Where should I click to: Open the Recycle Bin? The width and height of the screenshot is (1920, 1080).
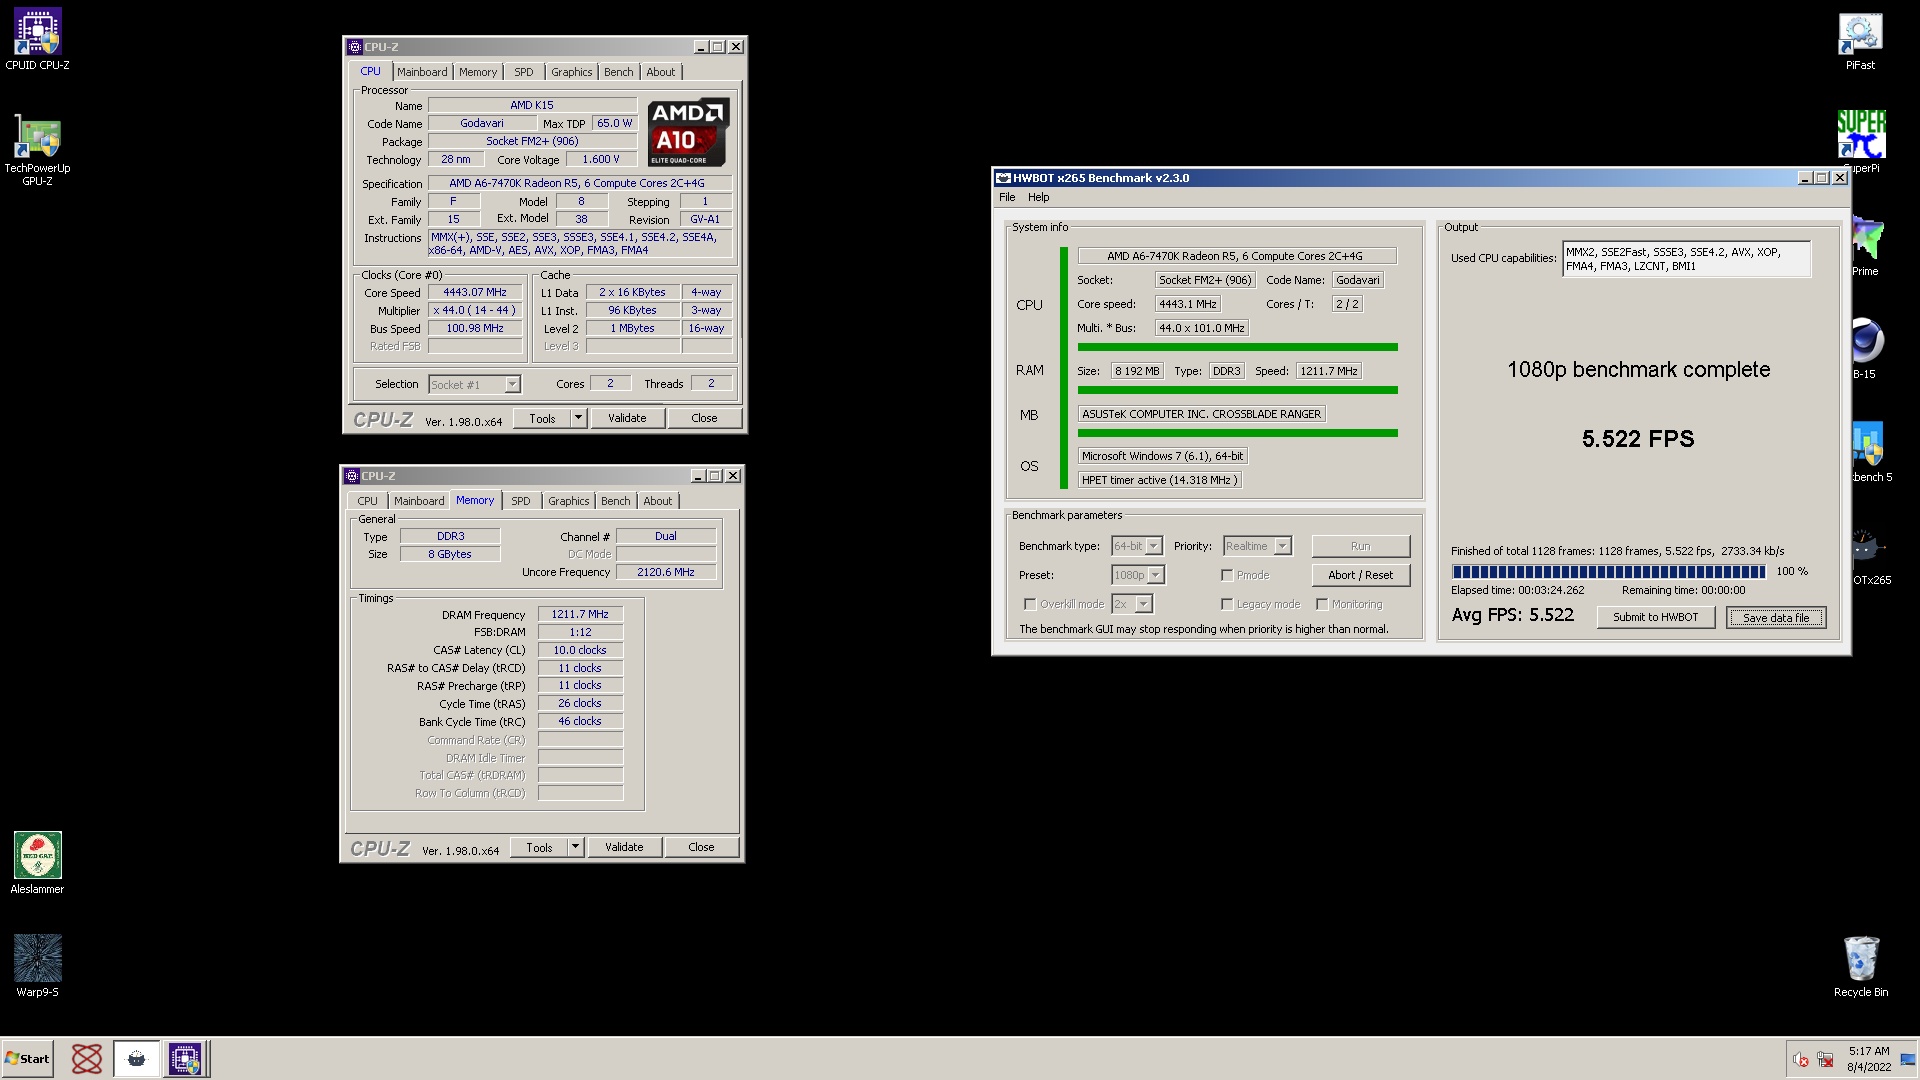pos(1861,966)
